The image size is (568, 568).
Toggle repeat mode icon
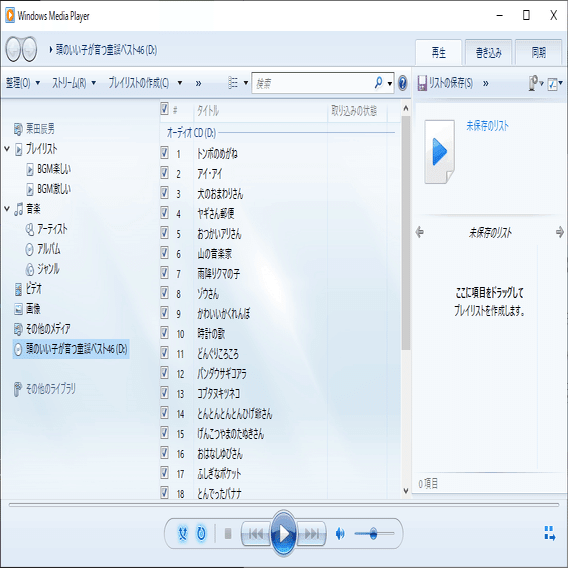[x=201, y=533]
